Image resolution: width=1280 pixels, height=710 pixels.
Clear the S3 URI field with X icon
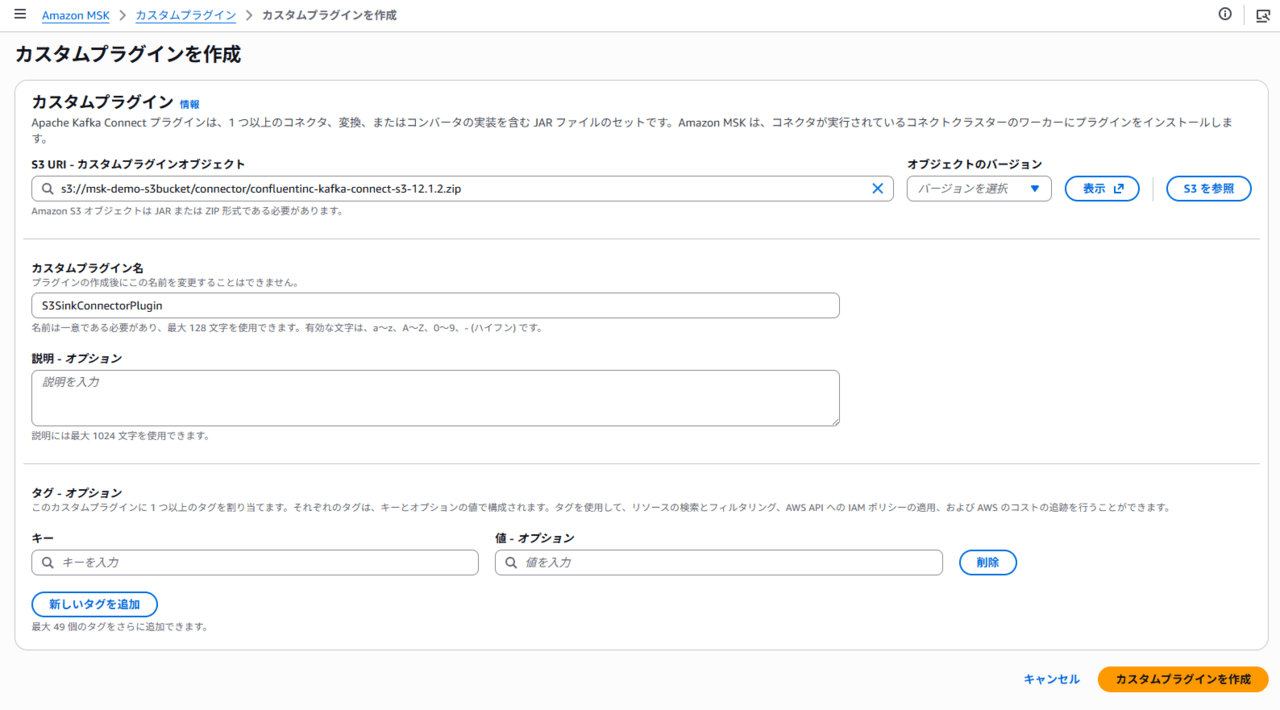878,188
